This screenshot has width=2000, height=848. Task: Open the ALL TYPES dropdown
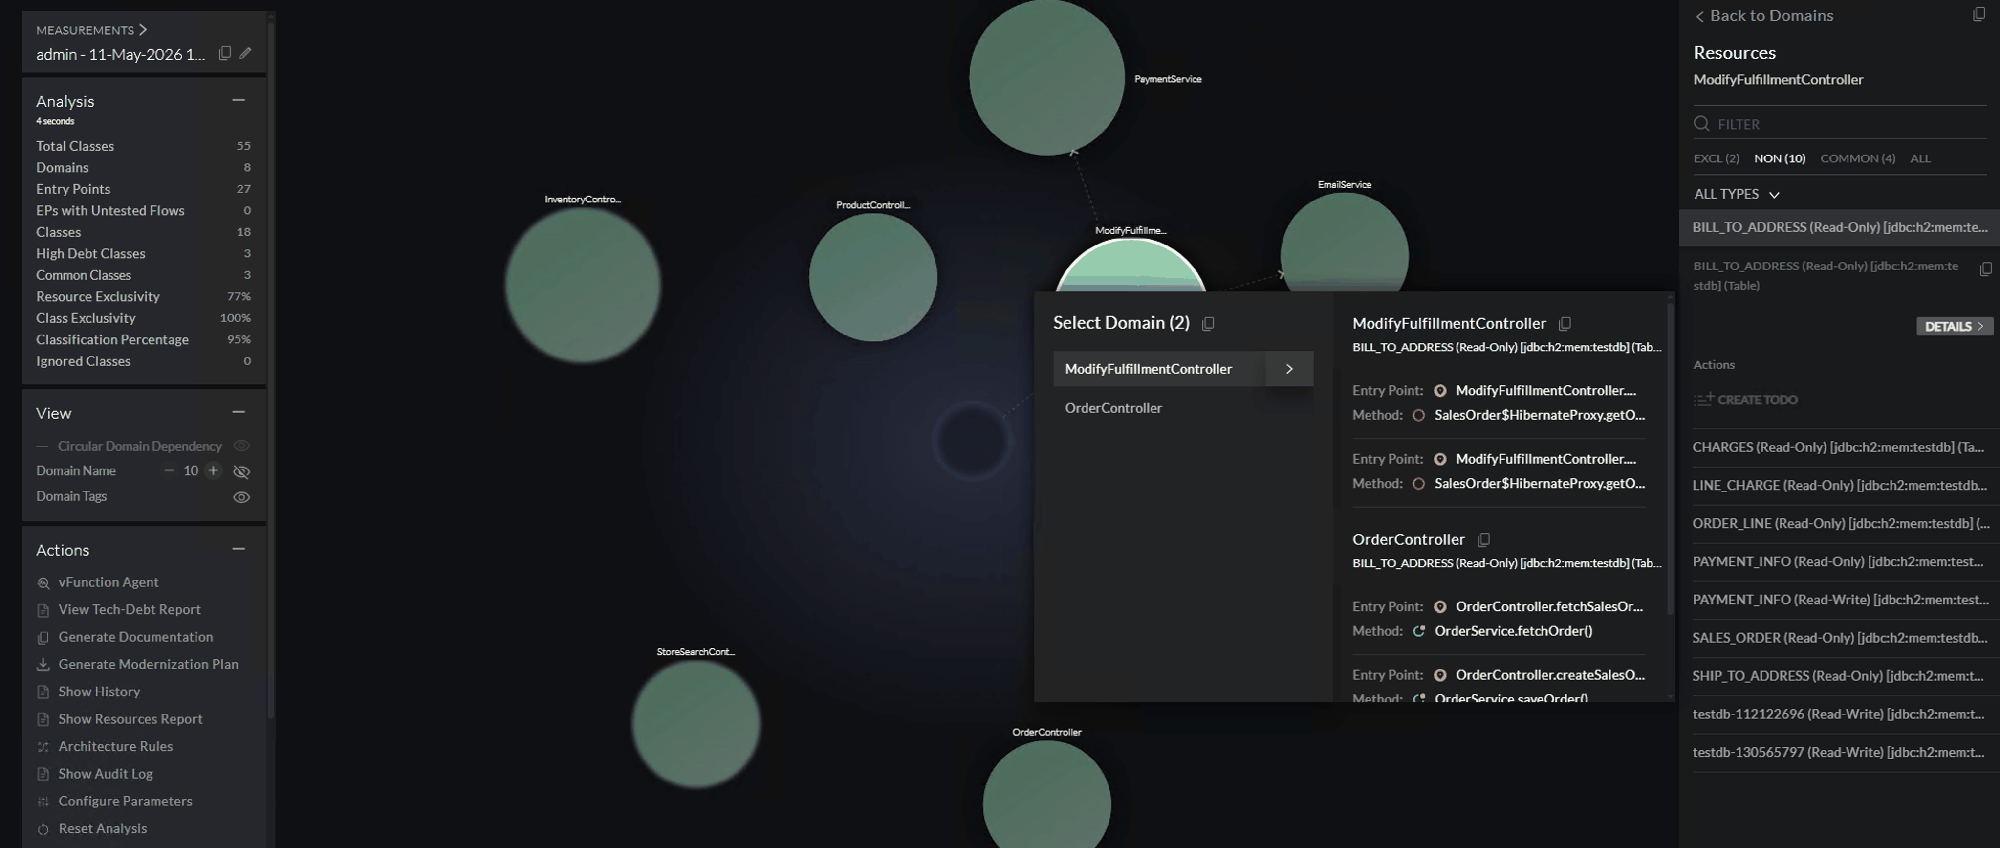tap(1737, 194)
